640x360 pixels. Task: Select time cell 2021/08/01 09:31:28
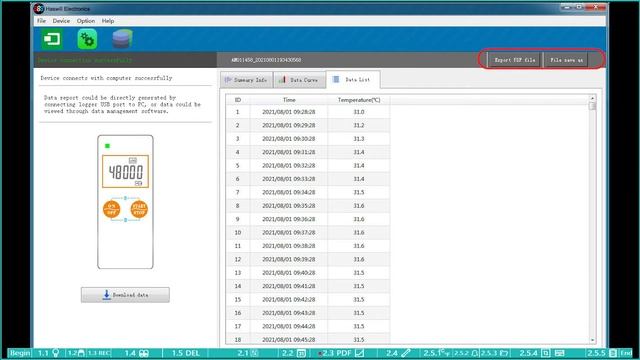[x=289, y=152]
